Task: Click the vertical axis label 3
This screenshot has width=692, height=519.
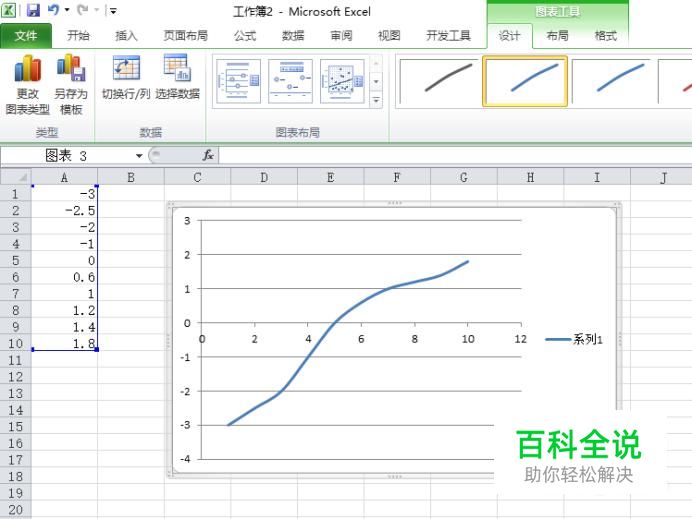Action: click(x=187, y=221)
